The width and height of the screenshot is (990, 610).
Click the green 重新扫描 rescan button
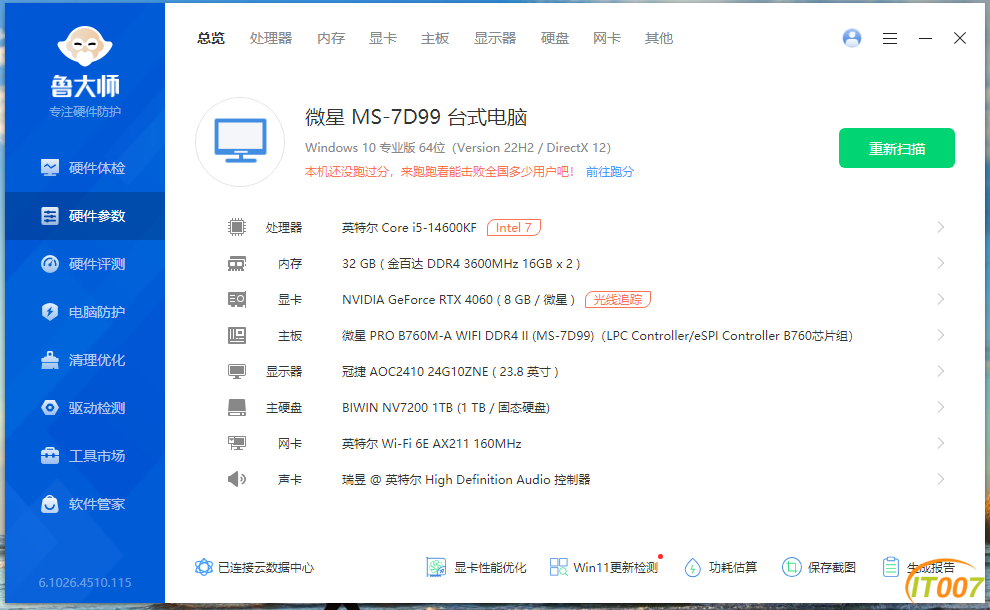point(896,148)
